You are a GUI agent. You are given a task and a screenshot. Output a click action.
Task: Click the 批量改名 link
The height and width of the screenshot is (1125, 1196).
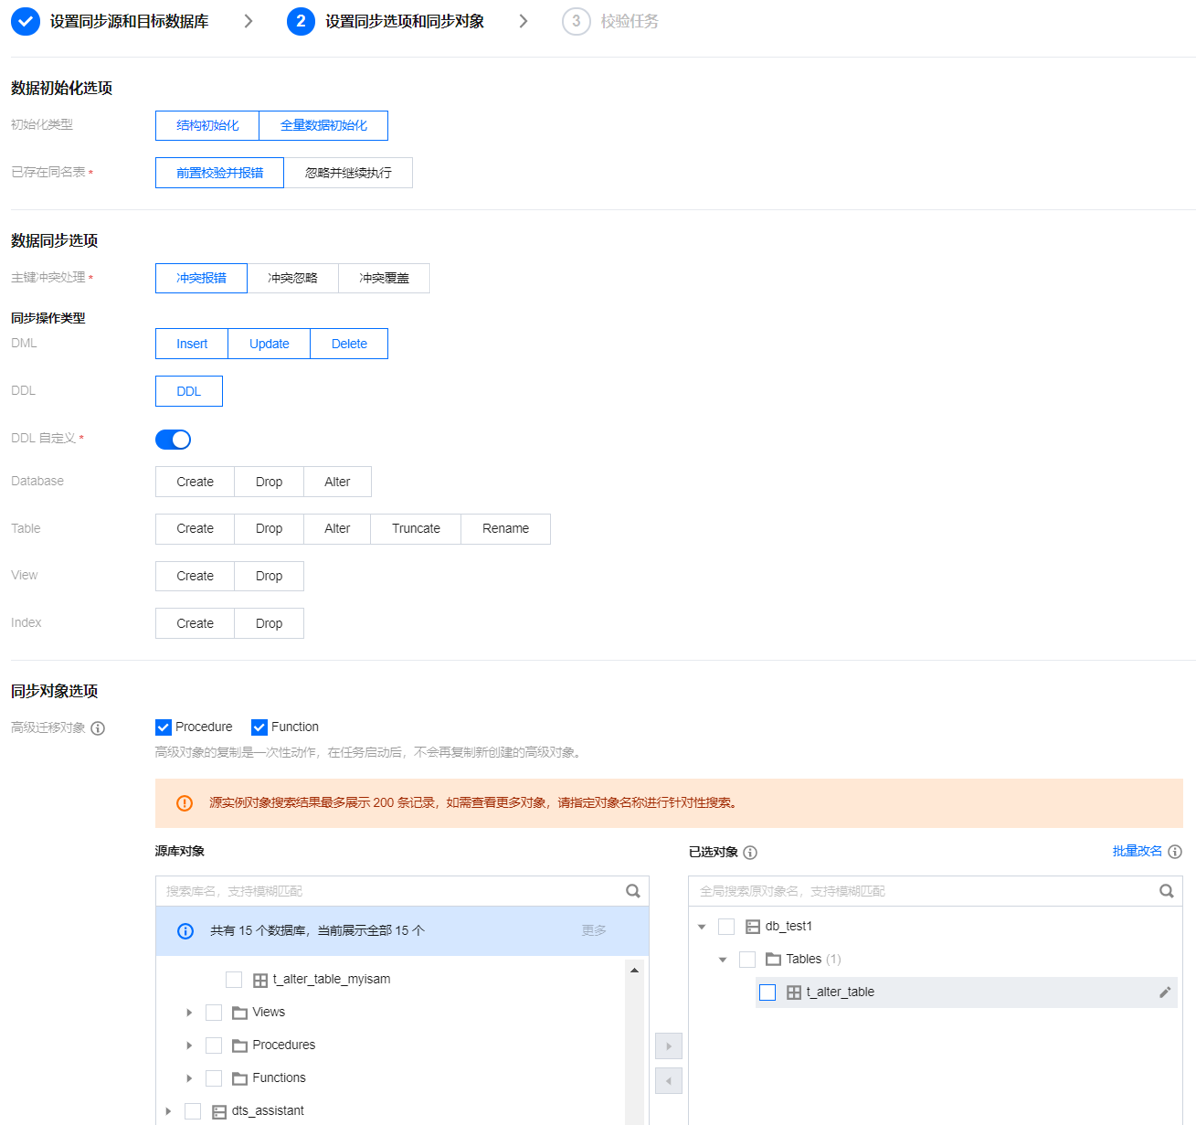pos(1137,851)
